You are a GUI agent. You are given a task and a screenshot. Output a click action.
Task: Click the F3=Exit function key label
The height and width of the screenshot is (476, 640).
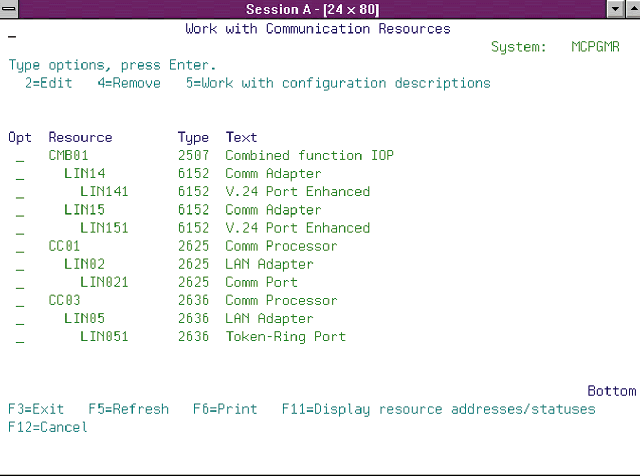[x=36, y=409]
